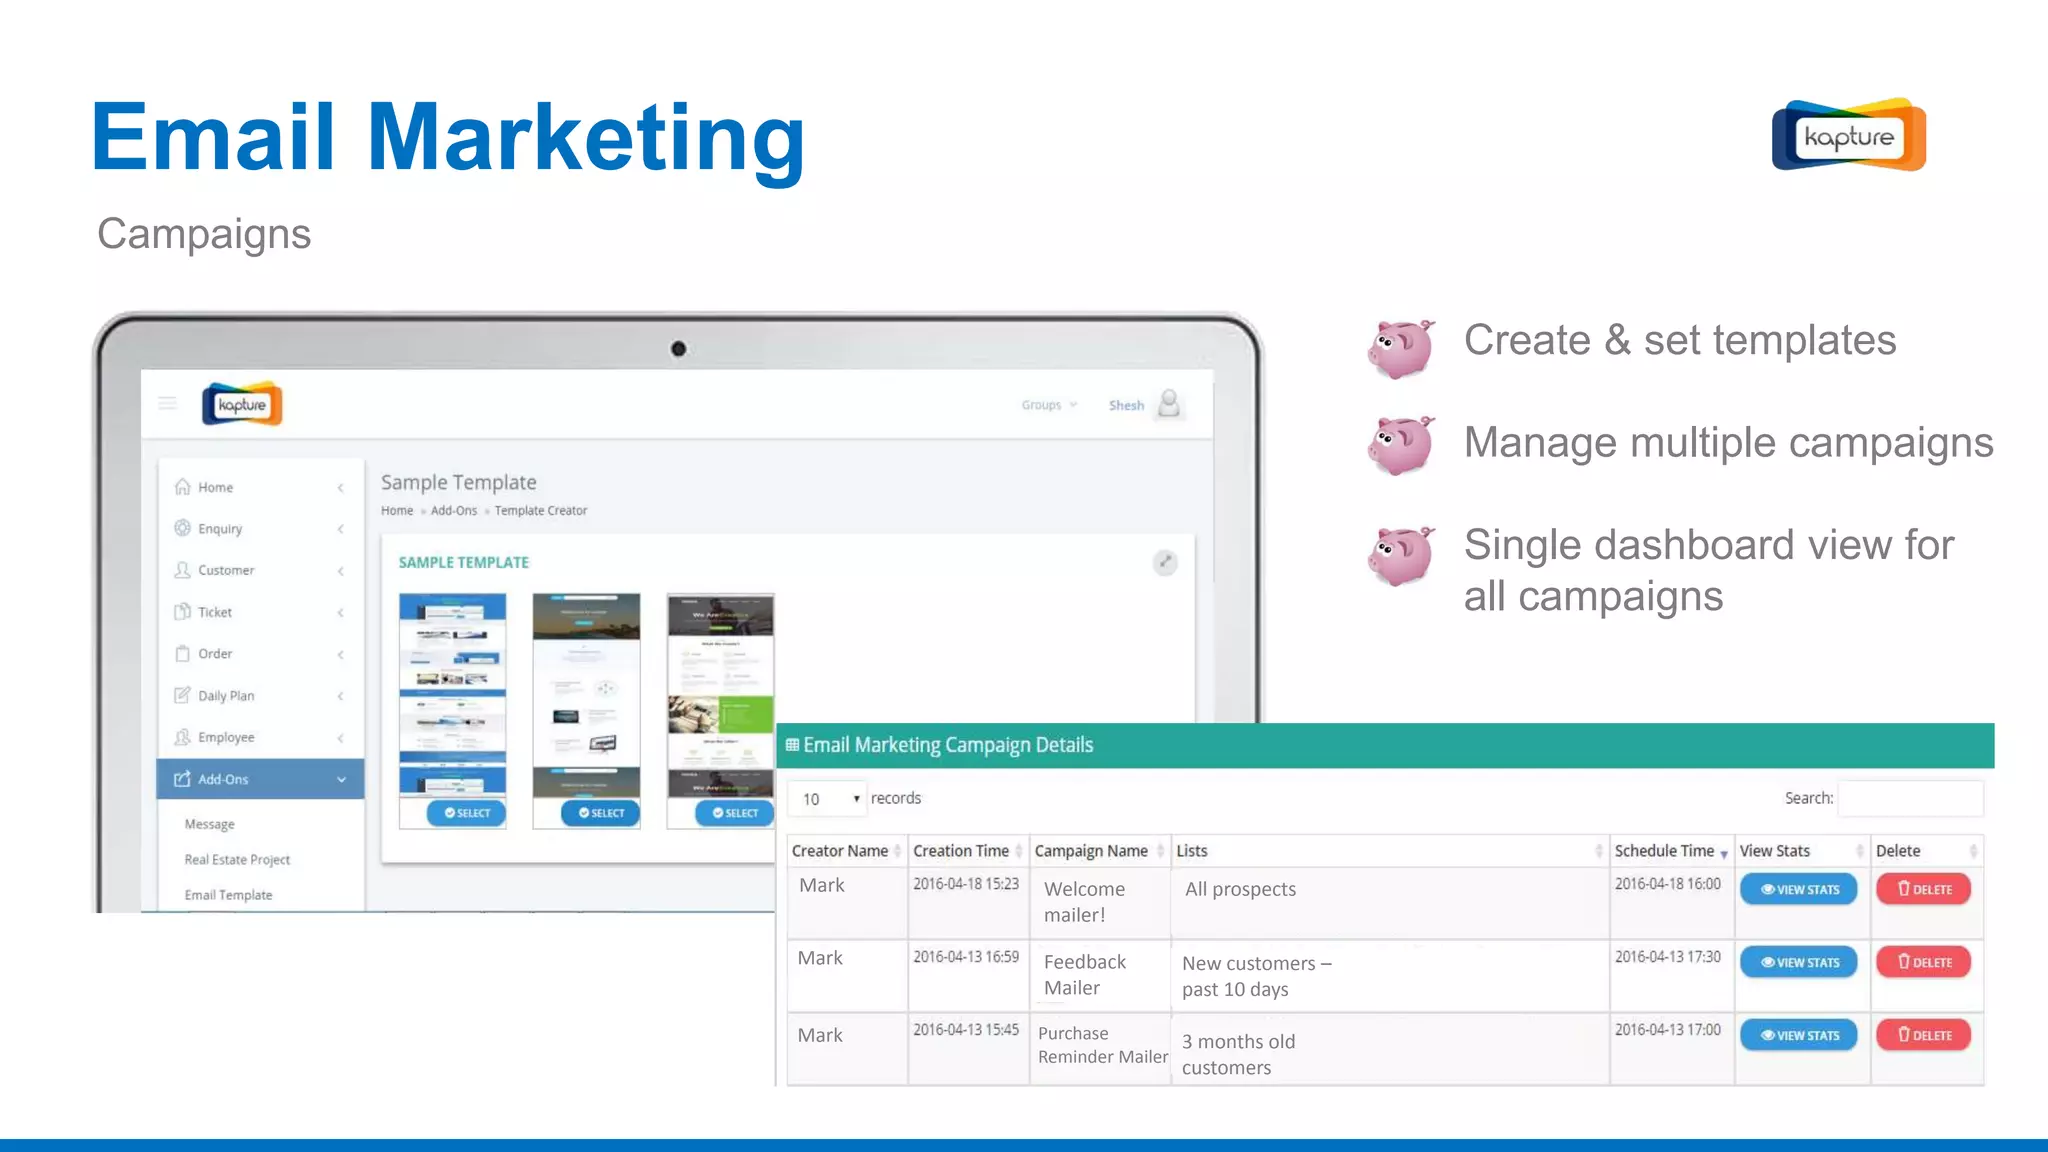Open the Real Estate Project submenu item
The height and width of the screenshot is (1152, 2048).
(x=237, y=859)
